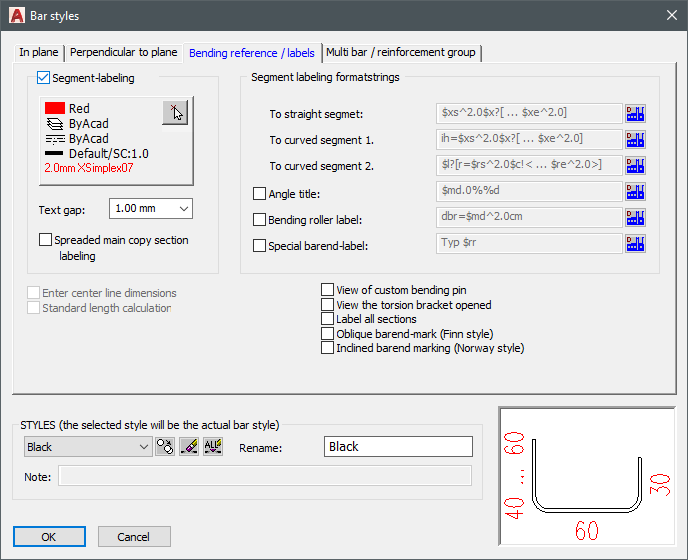The width and height of the screenshot is (688, 560).
Task: Click the Cancel button
Action: coord(134,537)
